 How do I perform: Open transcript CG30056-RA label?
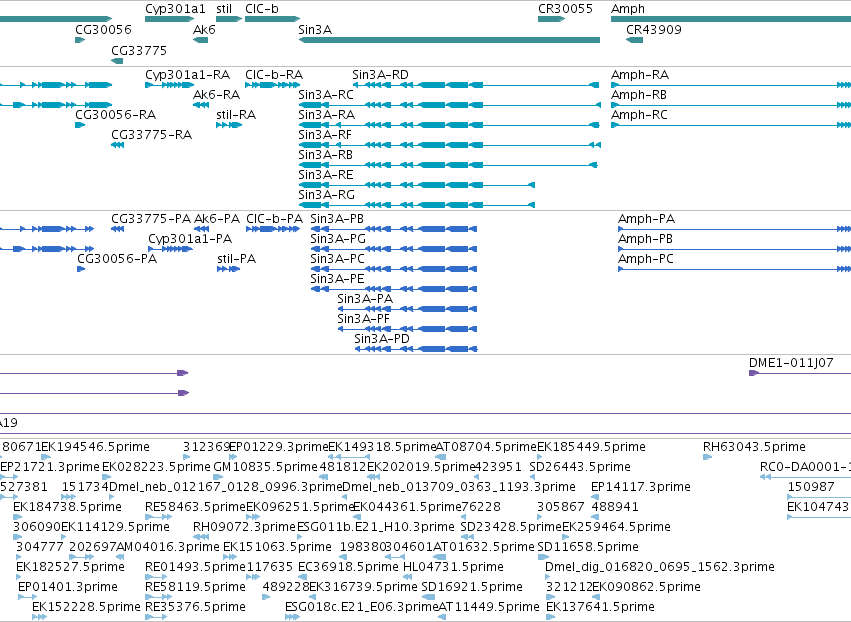[x=115, y=115]
